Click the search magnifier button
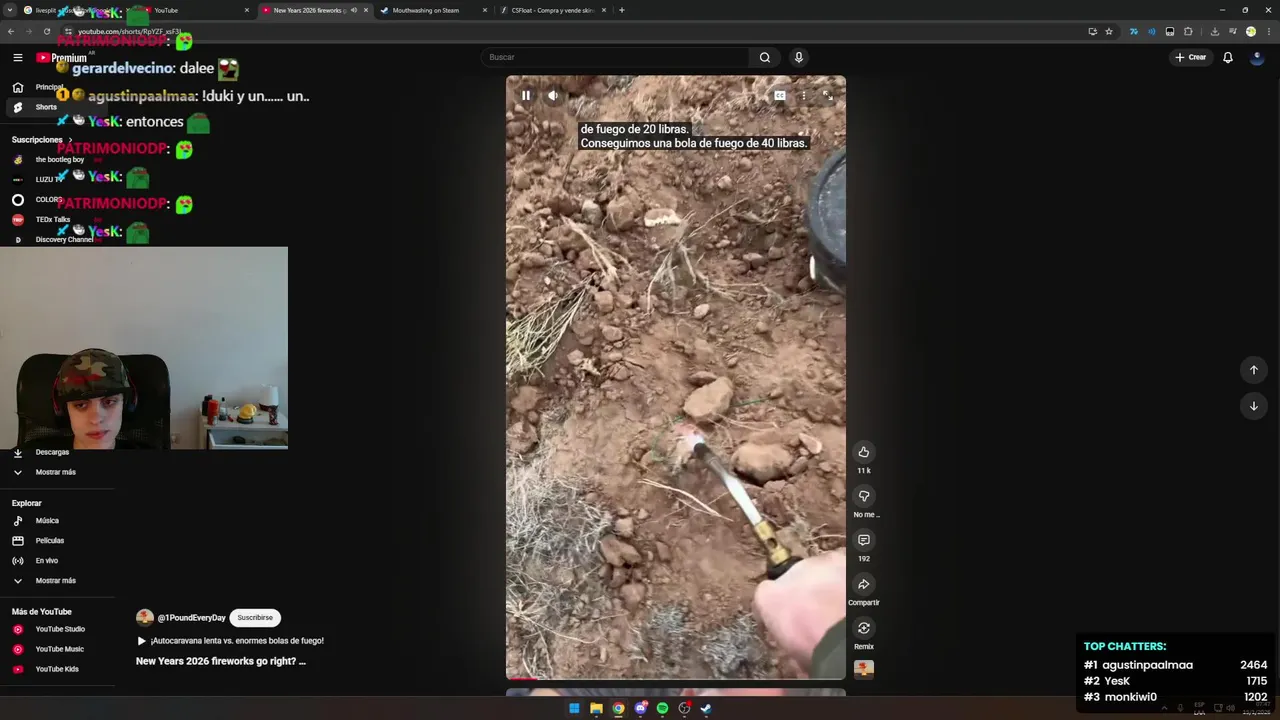The height and width of the screenshot is (720, 1280). pos(765,57)
